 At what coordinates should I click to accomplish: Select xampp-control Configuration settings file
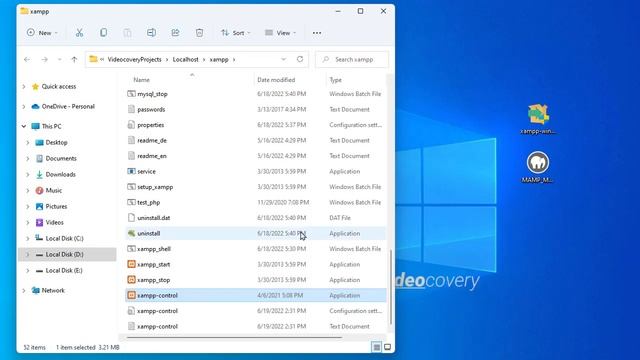(x=255, y=311)
